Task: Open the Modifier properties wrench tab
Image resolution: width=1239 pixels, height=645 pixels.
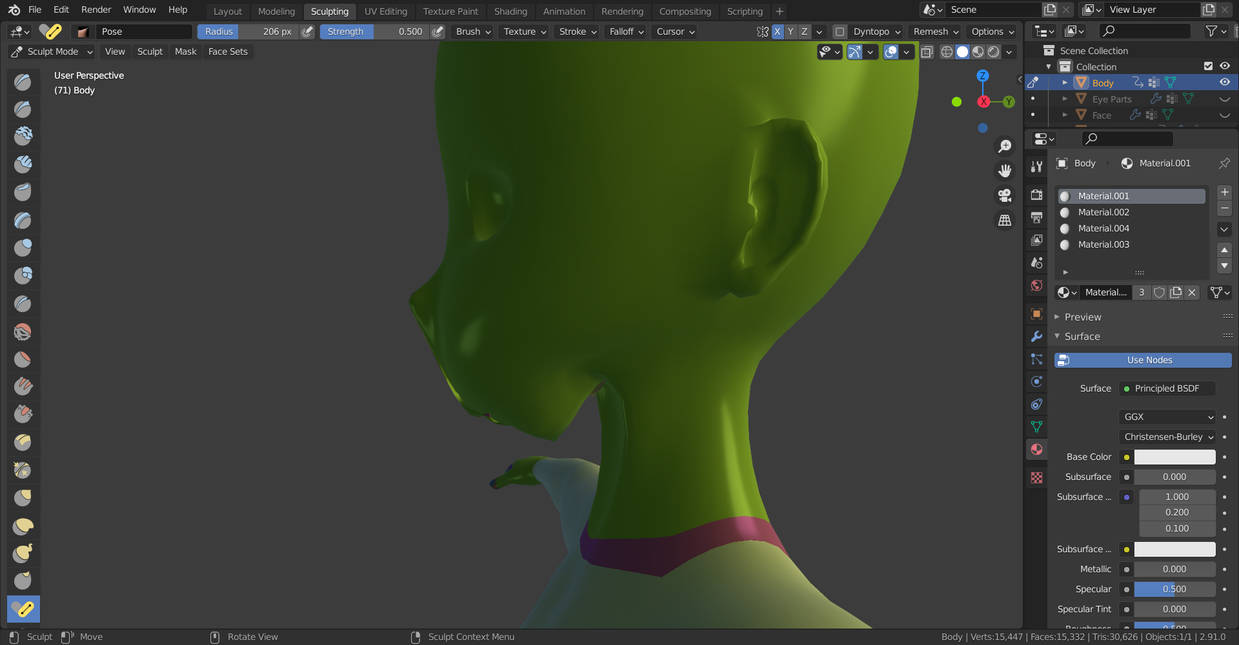Action: pyautogui.click(x=1037, y=336)
